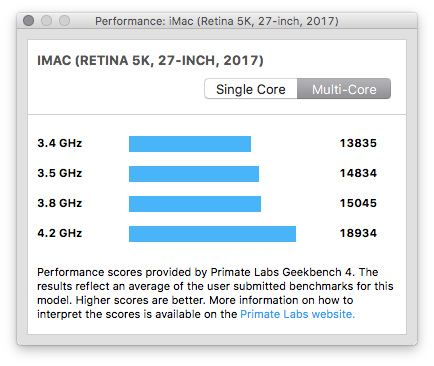Image resolution: width=434 pixels, height=366 pixels.
Task: Click the blue bar for 3.8 GHz
Action: [x=195, y=204]
